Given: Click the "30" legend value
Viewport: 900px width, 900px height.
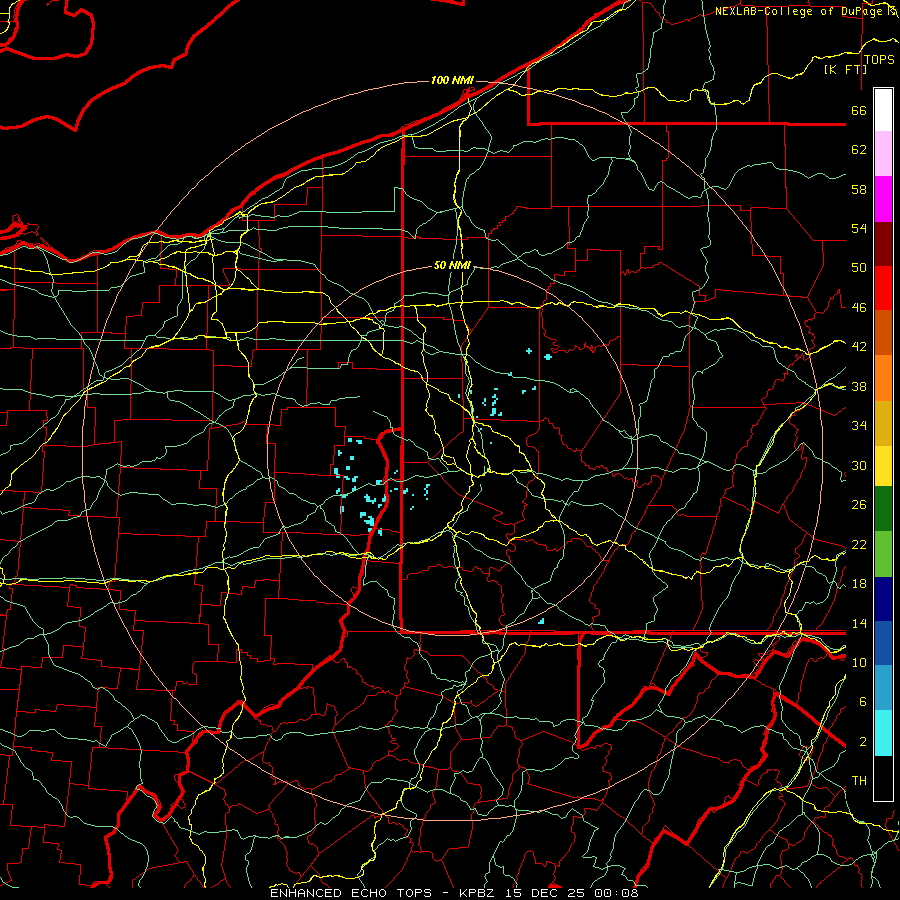Looking at the screenshot, I should click(x=859, y=465).
